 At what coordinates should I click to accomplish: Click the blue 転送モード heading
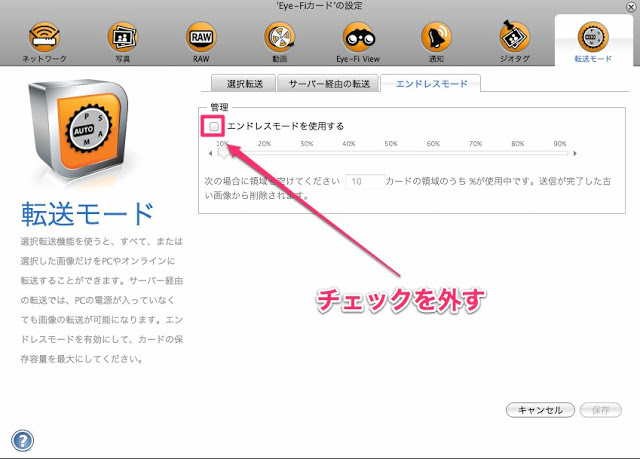(88, 214)
